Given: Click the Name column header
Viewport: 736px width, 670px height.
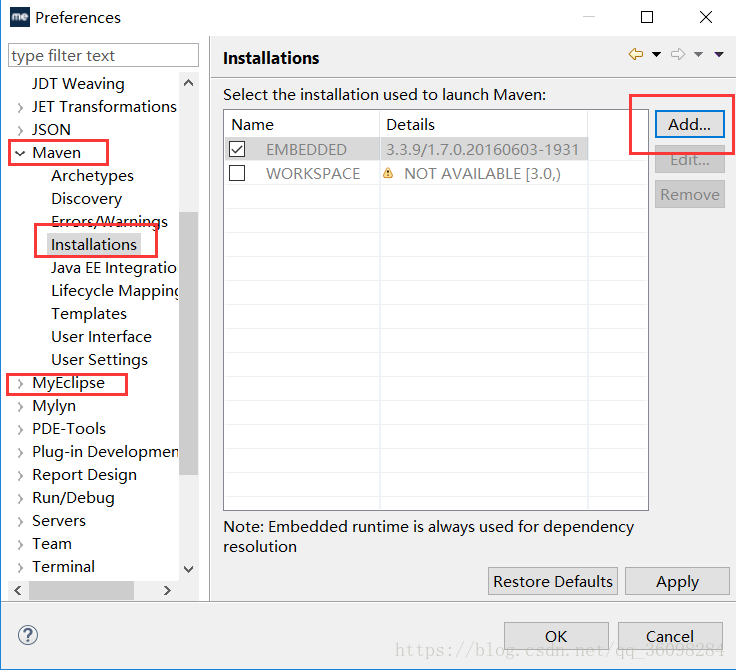Looking at the screenshot, I should coord(302,124).
